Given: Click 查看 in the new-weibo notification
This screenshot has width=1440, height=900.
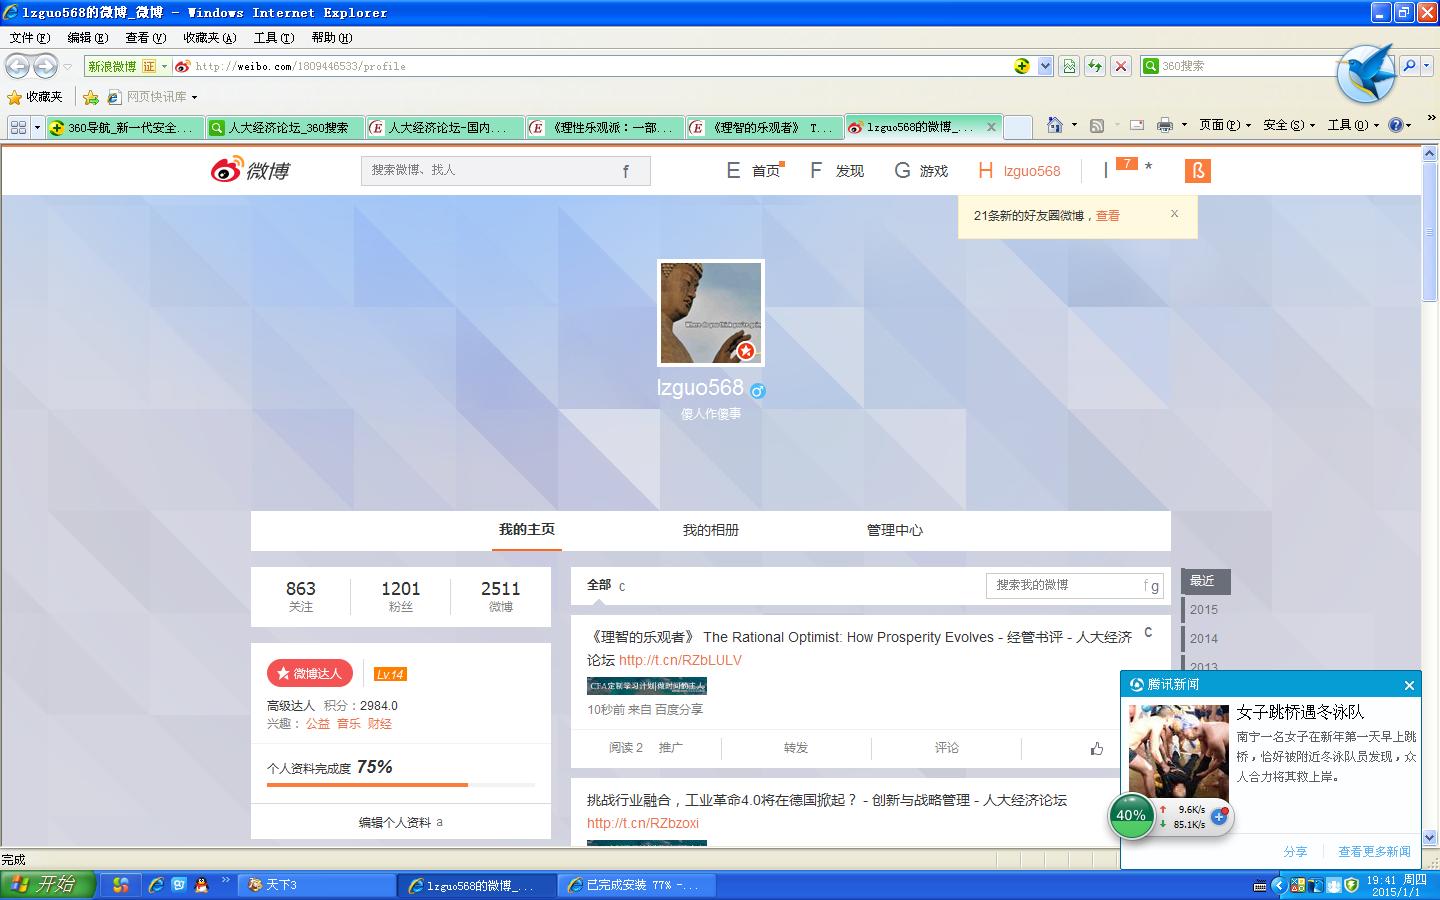Looking at the screenshot, I should 1108,216.
